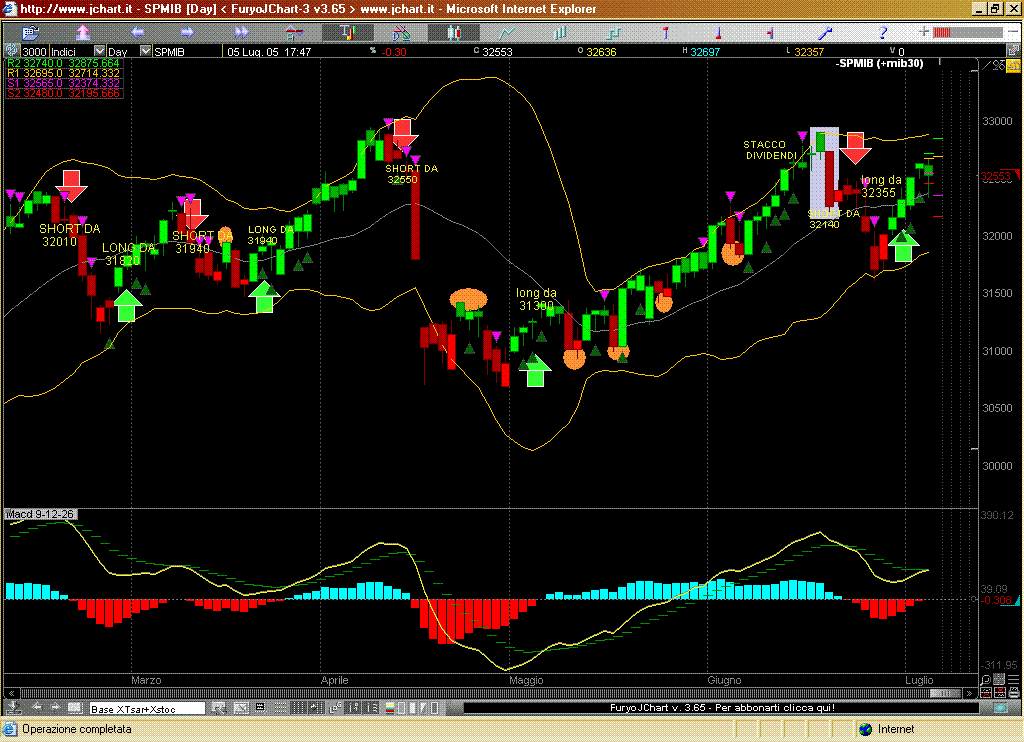Click the pink upload arrow icon

click(x=83, y=32)
